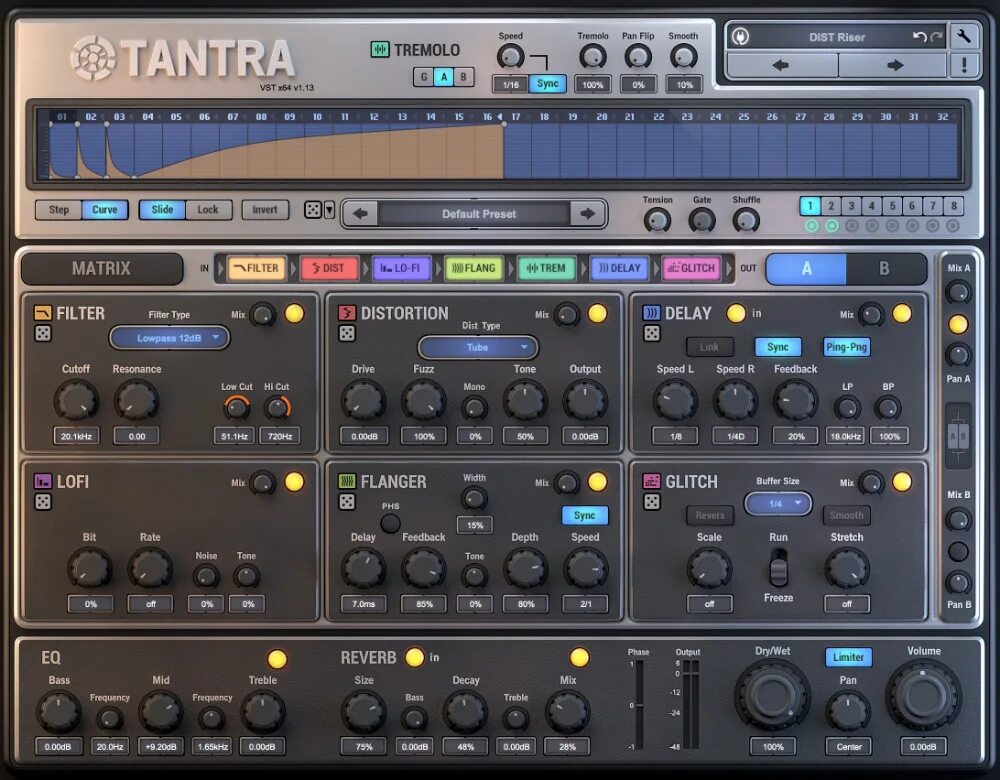Toggle the Lofi section power light
This screenshot has width=1000, height=780.
294,482
